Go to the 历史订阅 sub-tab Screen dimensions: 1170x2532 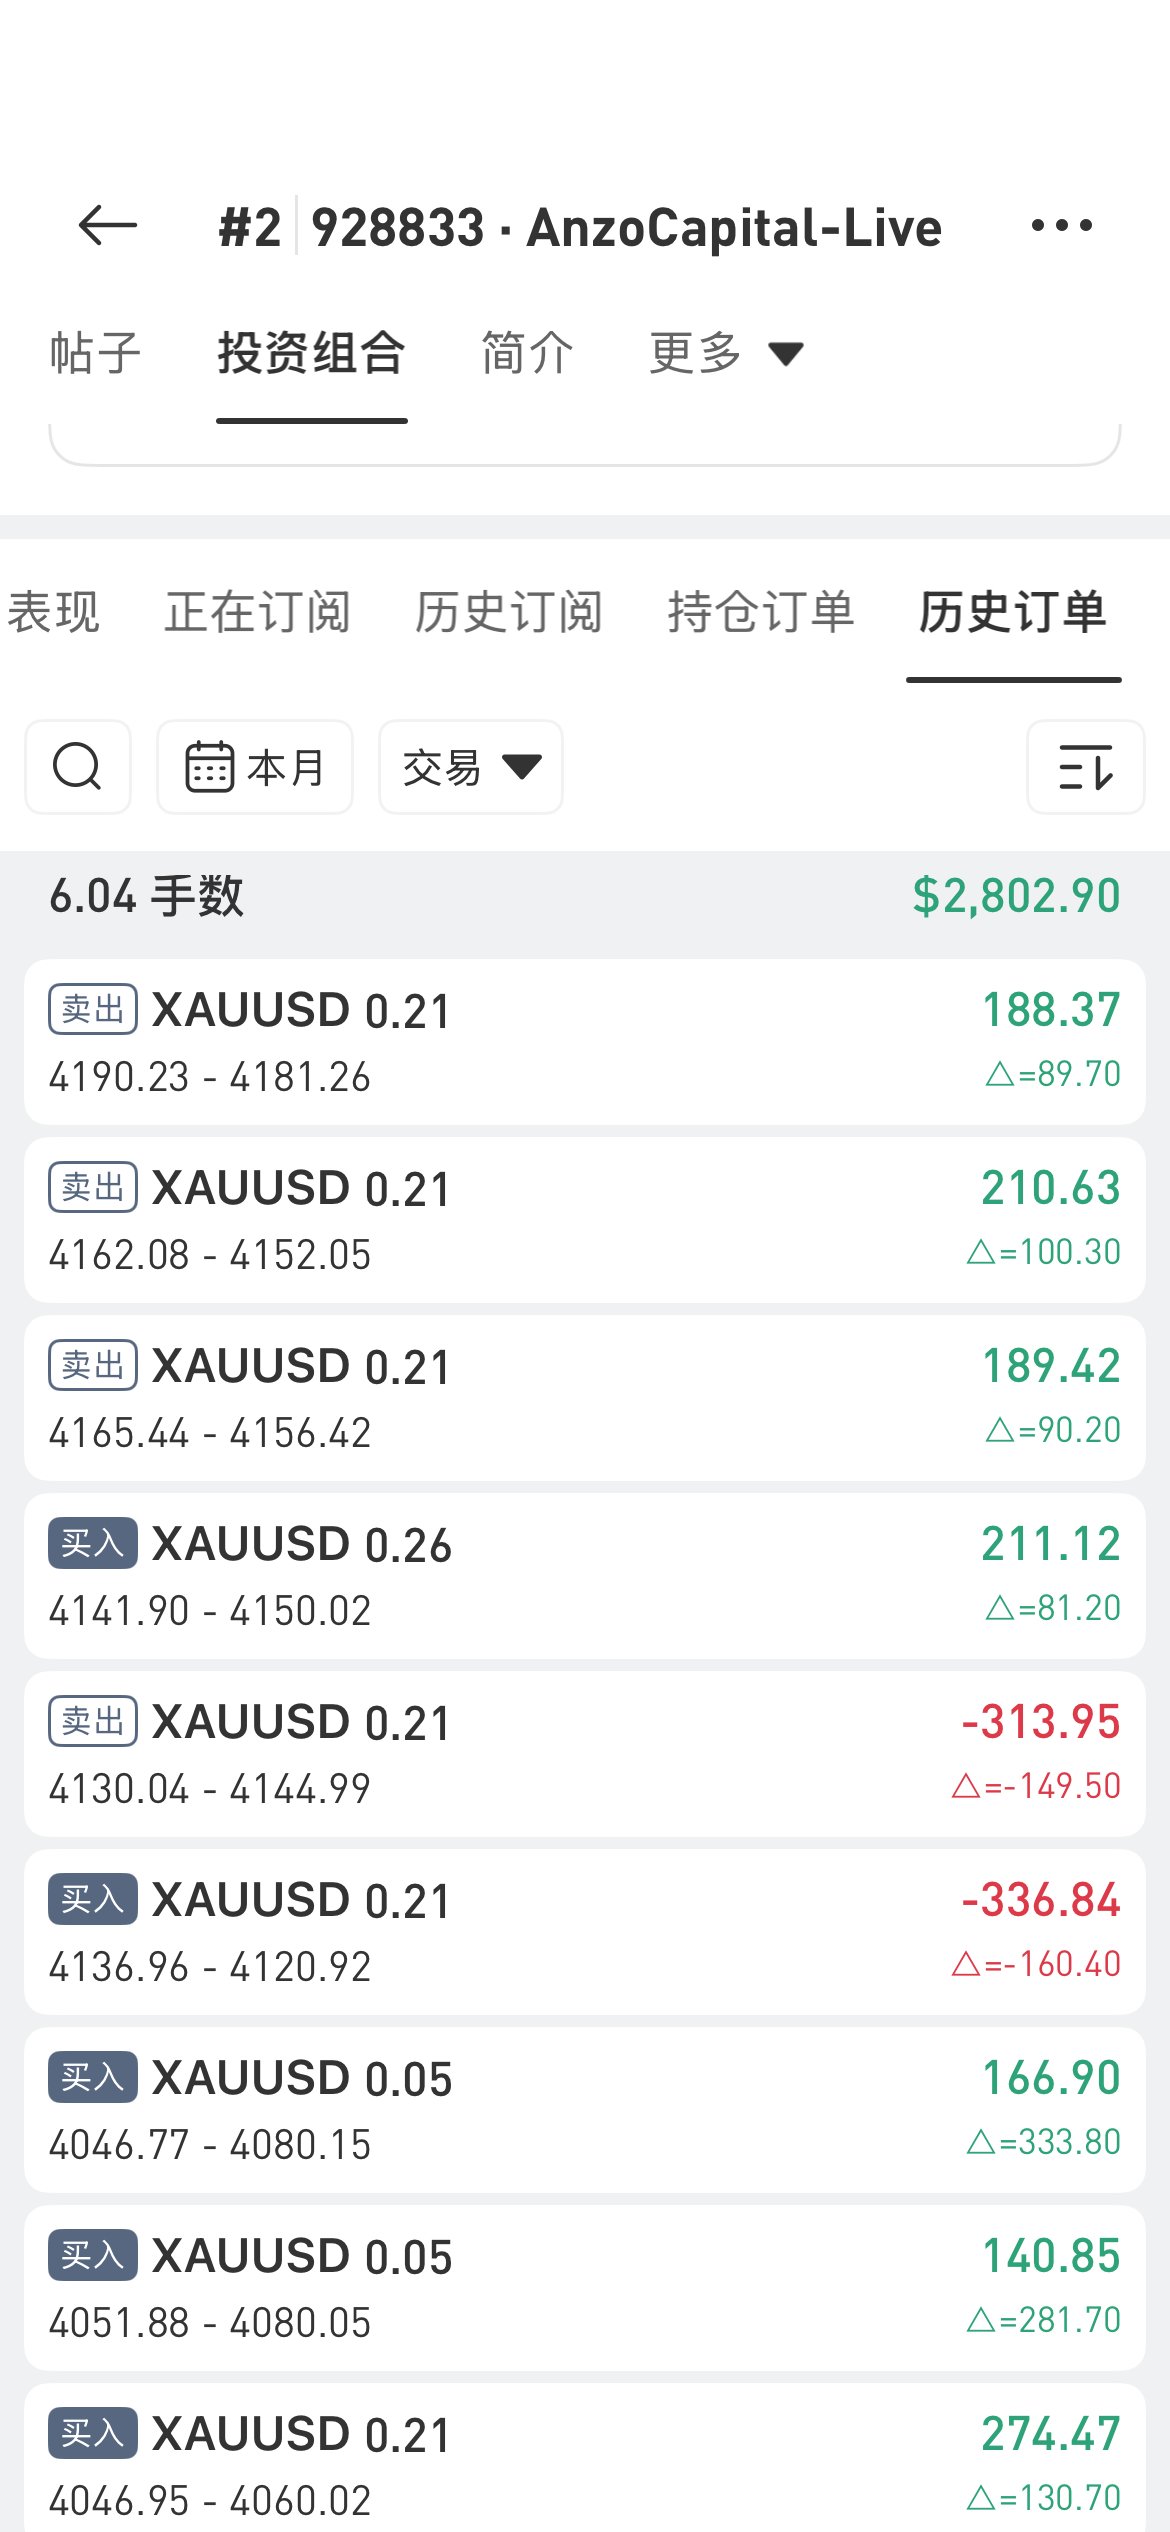509,611
